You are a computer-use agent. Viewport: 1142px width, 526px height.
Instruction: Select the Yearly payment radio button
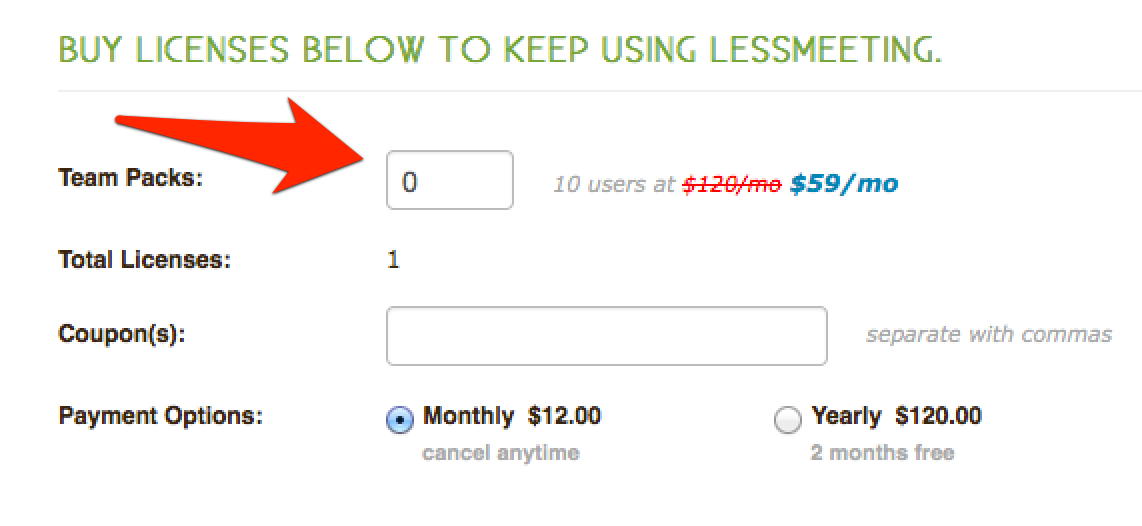point(788,420)
